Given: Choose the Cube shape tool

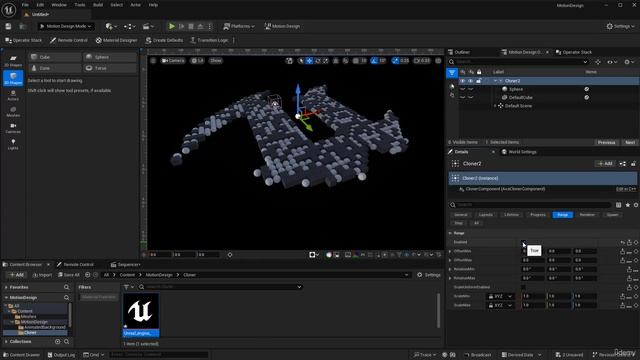Looking at the screenshot, I should [x=55, y=57].
